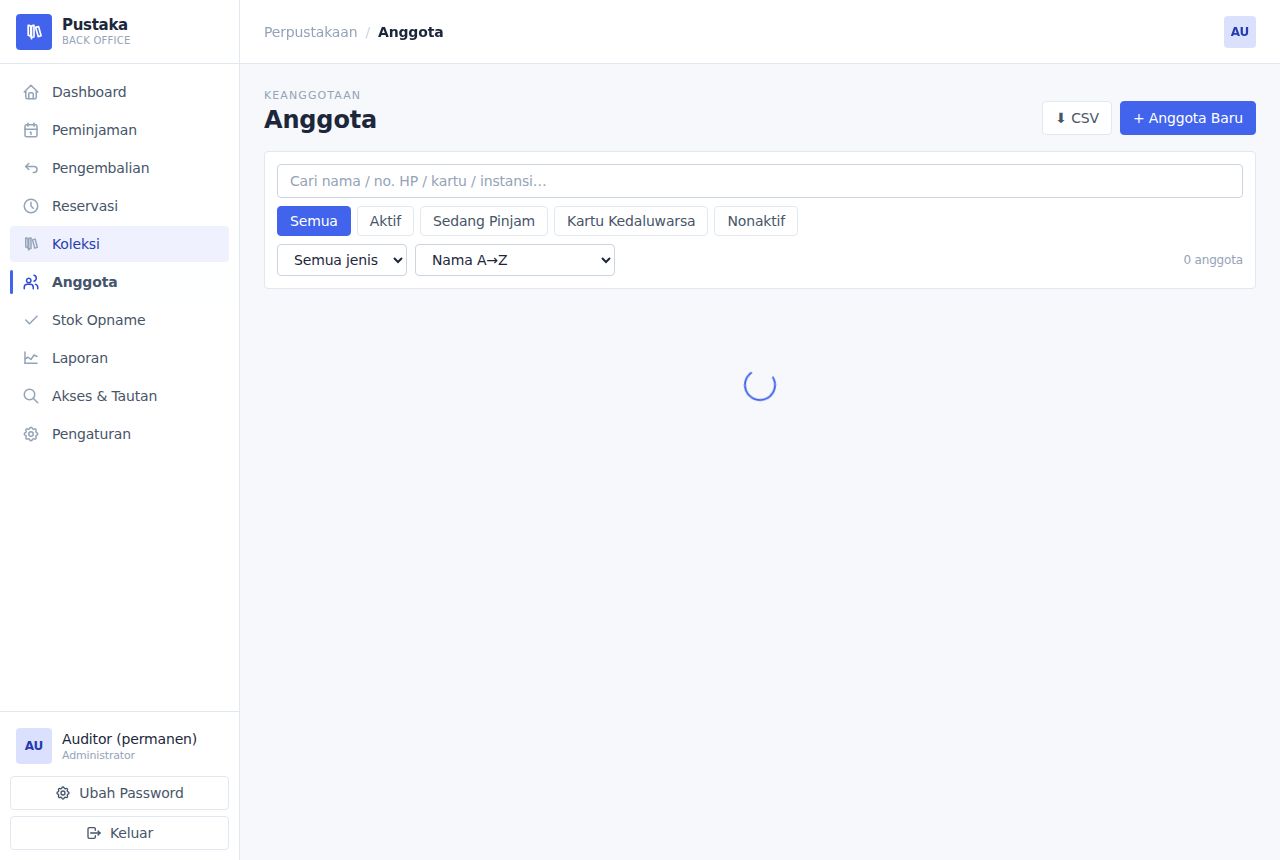Expand the Nama A→Z sort dropdown
The image size is (1280, 860).
515,260
